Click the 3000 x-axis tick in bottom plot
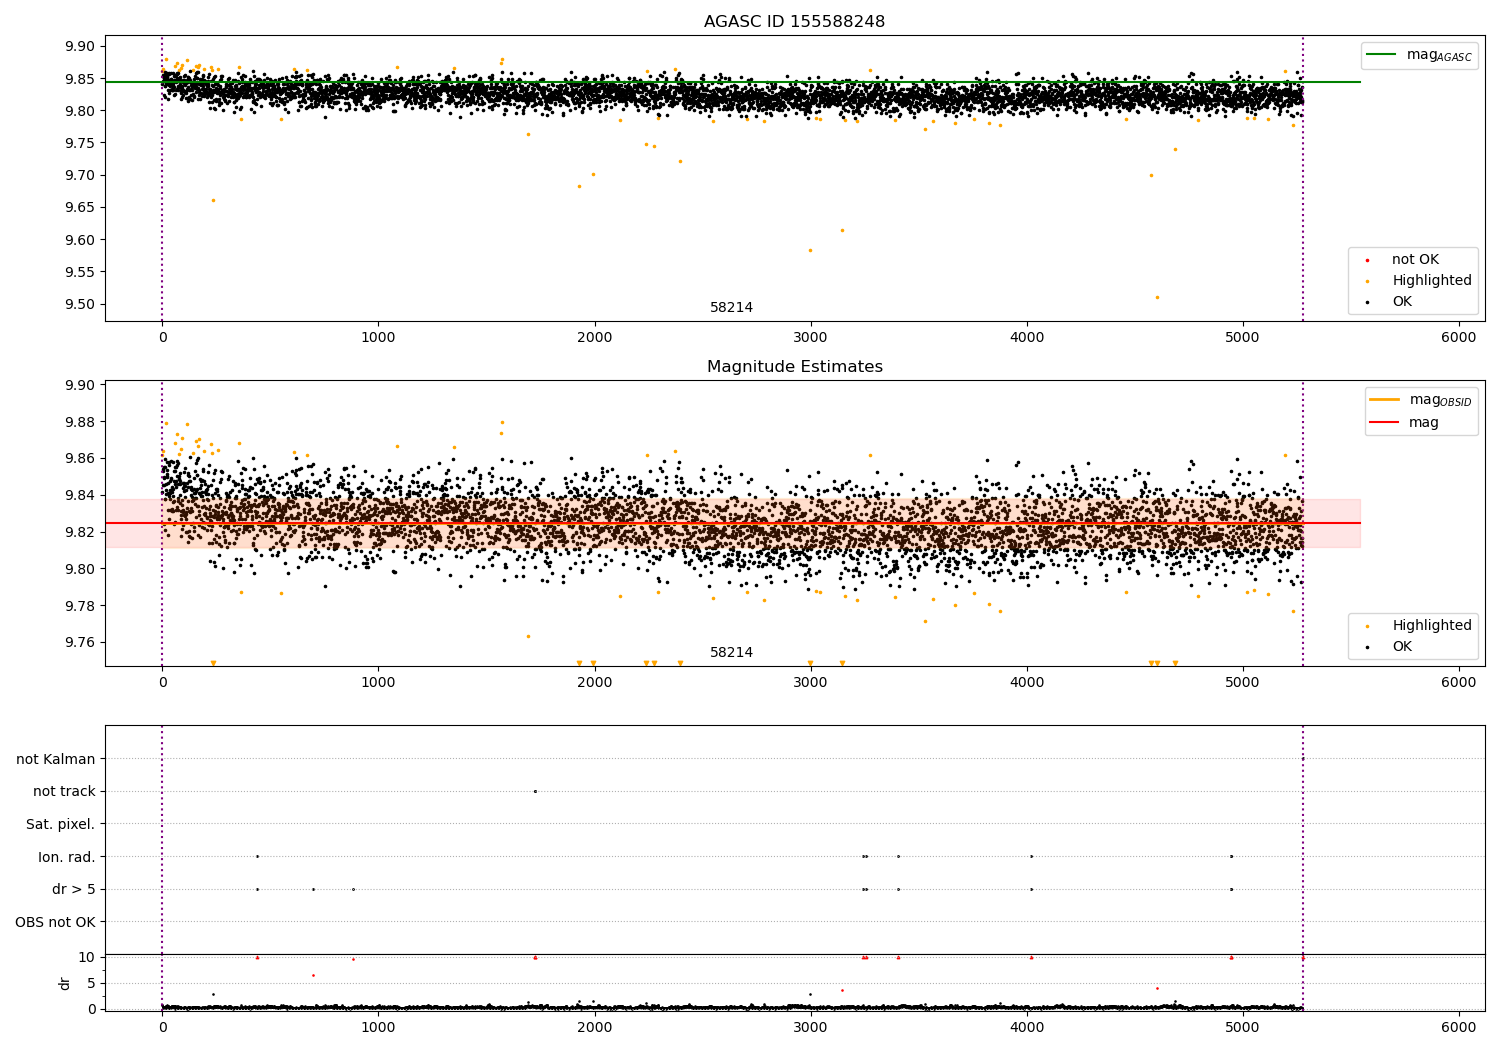1500x1050 pixels. [810, 1027]
